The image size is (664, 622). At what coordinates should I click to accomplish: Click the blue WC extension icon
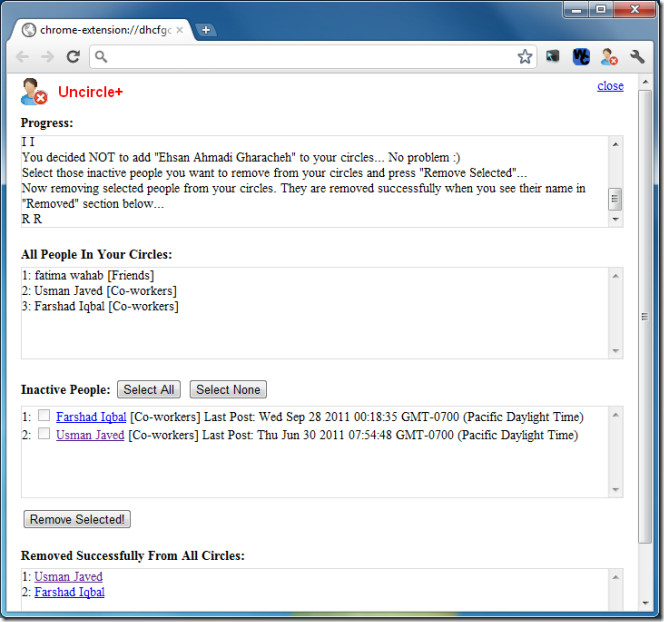click(x=581, y=56)
